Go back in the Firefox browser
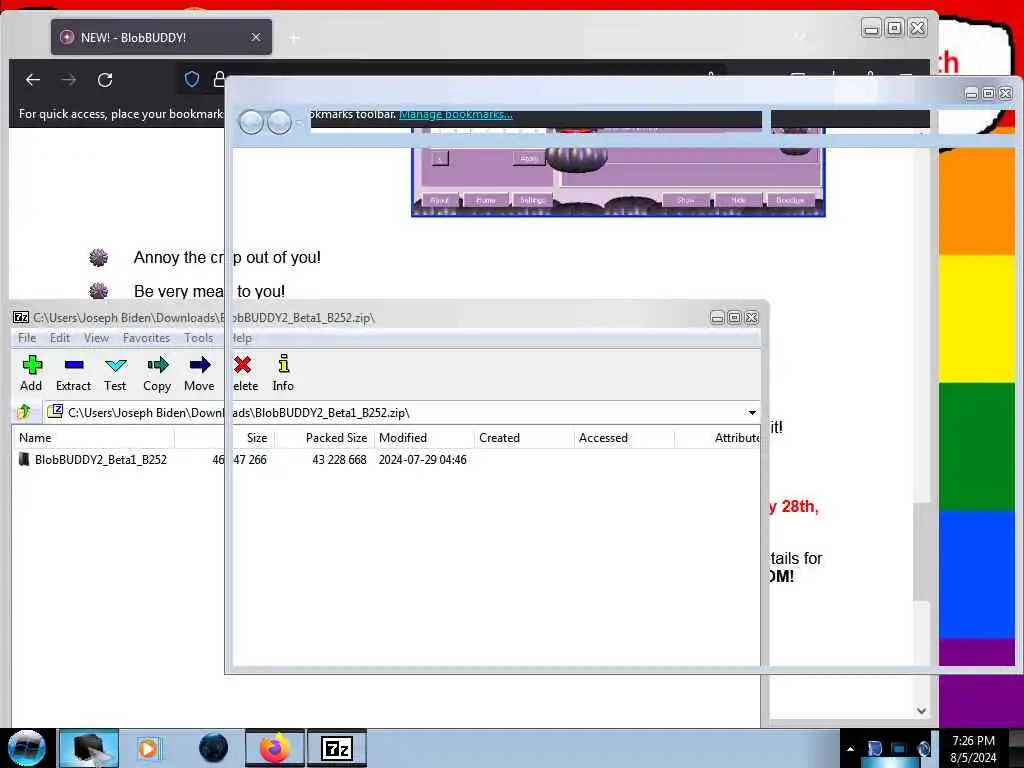This screenshot has height=768, width=1024. point(33,80)
